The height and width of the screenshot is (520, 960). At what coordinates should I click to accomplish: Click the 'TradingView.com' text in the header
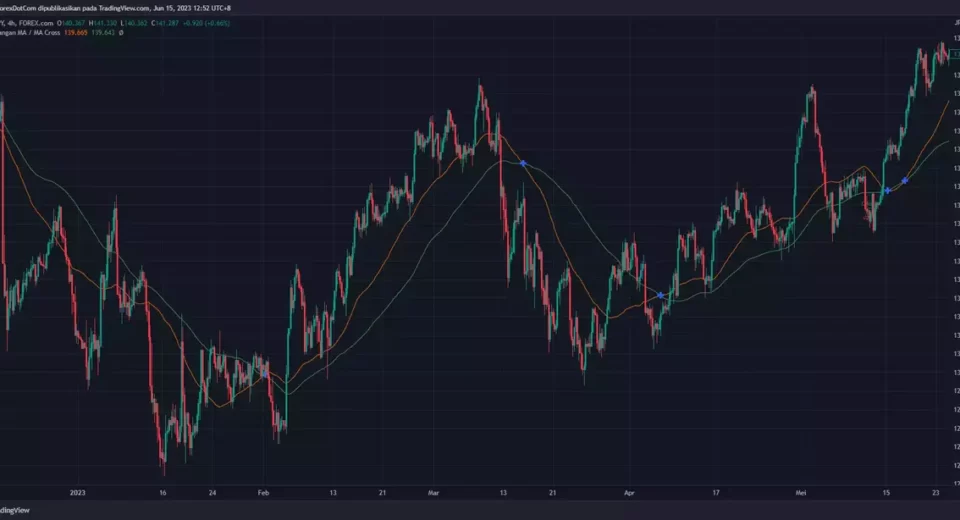pos(124,8)
